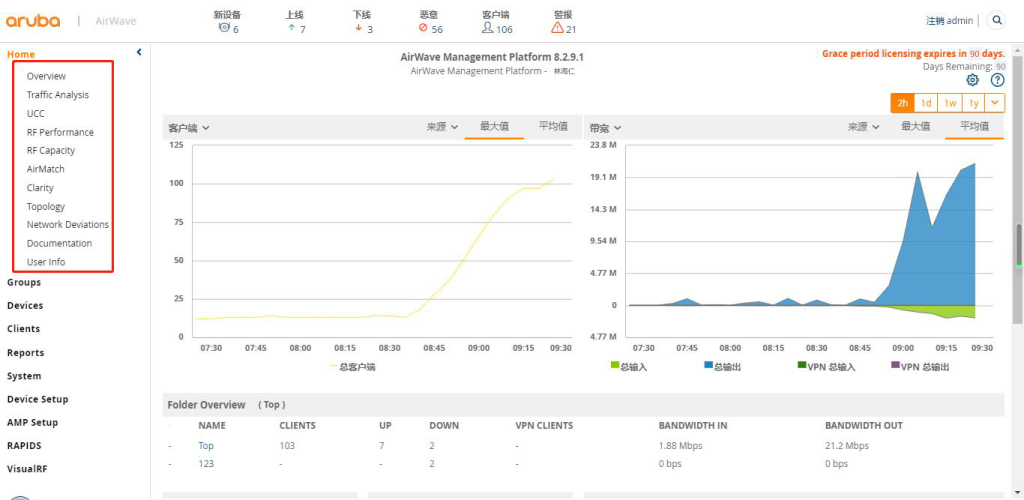This screenshot has height=500, width=1024.
Task: Collapse the left navigation sidebar arrow
Action: pyautogui.click(x=139, y=52)
